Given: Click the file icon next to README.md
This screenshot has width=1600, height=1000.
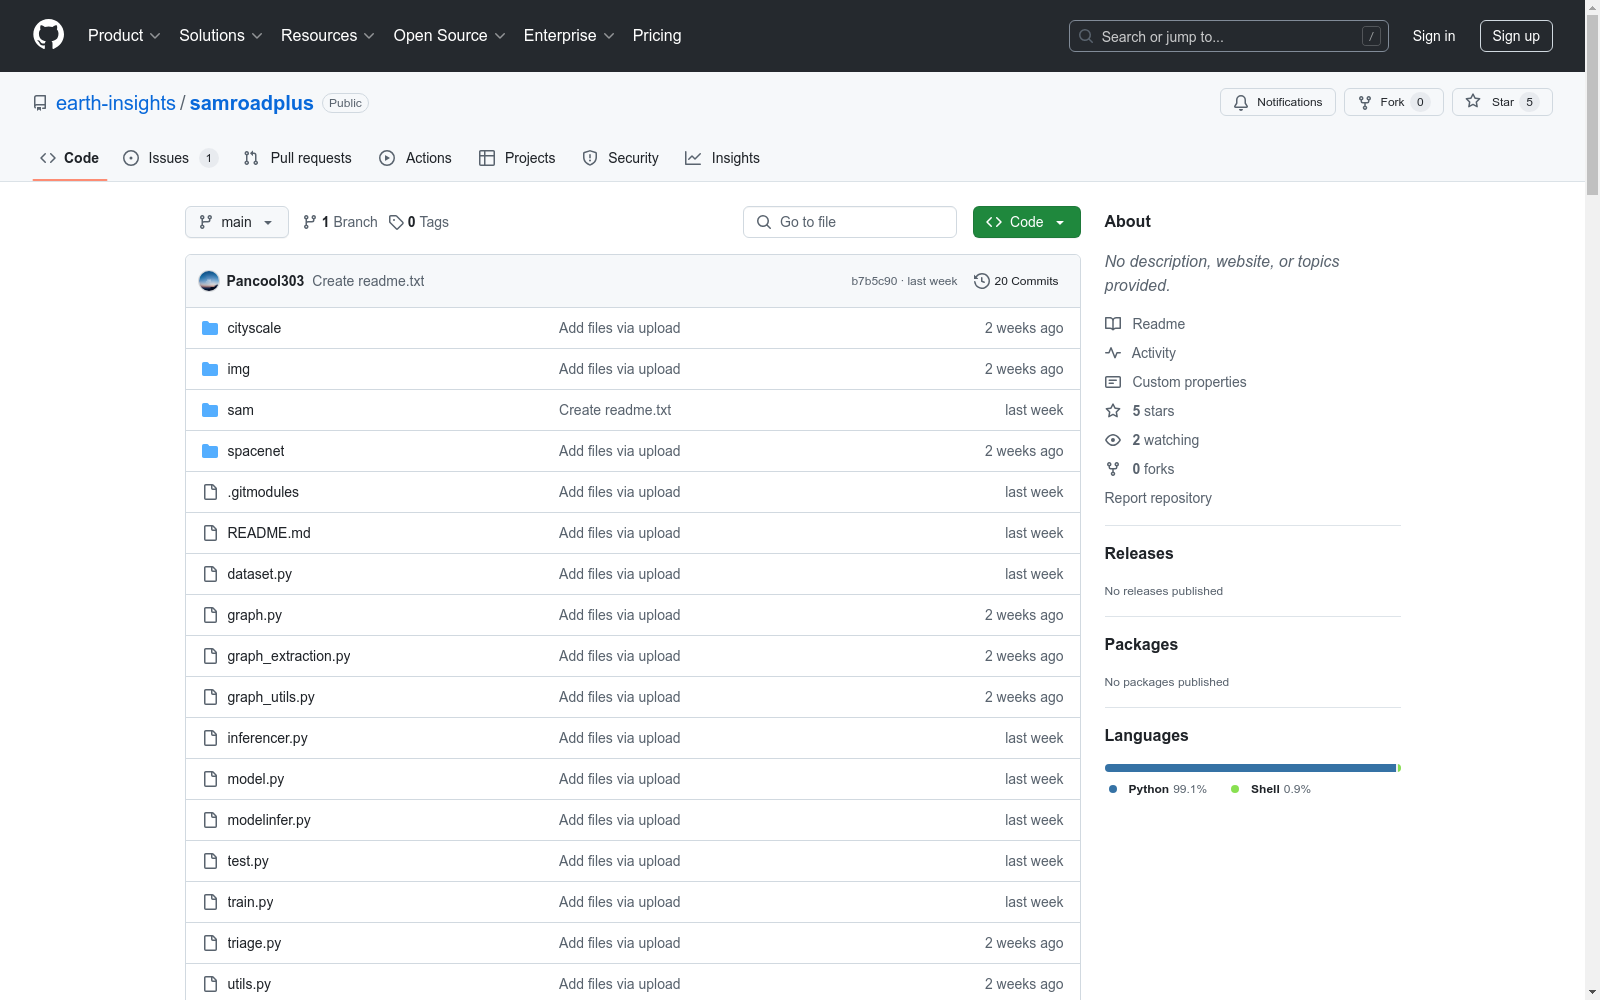Looking at the screenshot, I should [x=210, y=533].
